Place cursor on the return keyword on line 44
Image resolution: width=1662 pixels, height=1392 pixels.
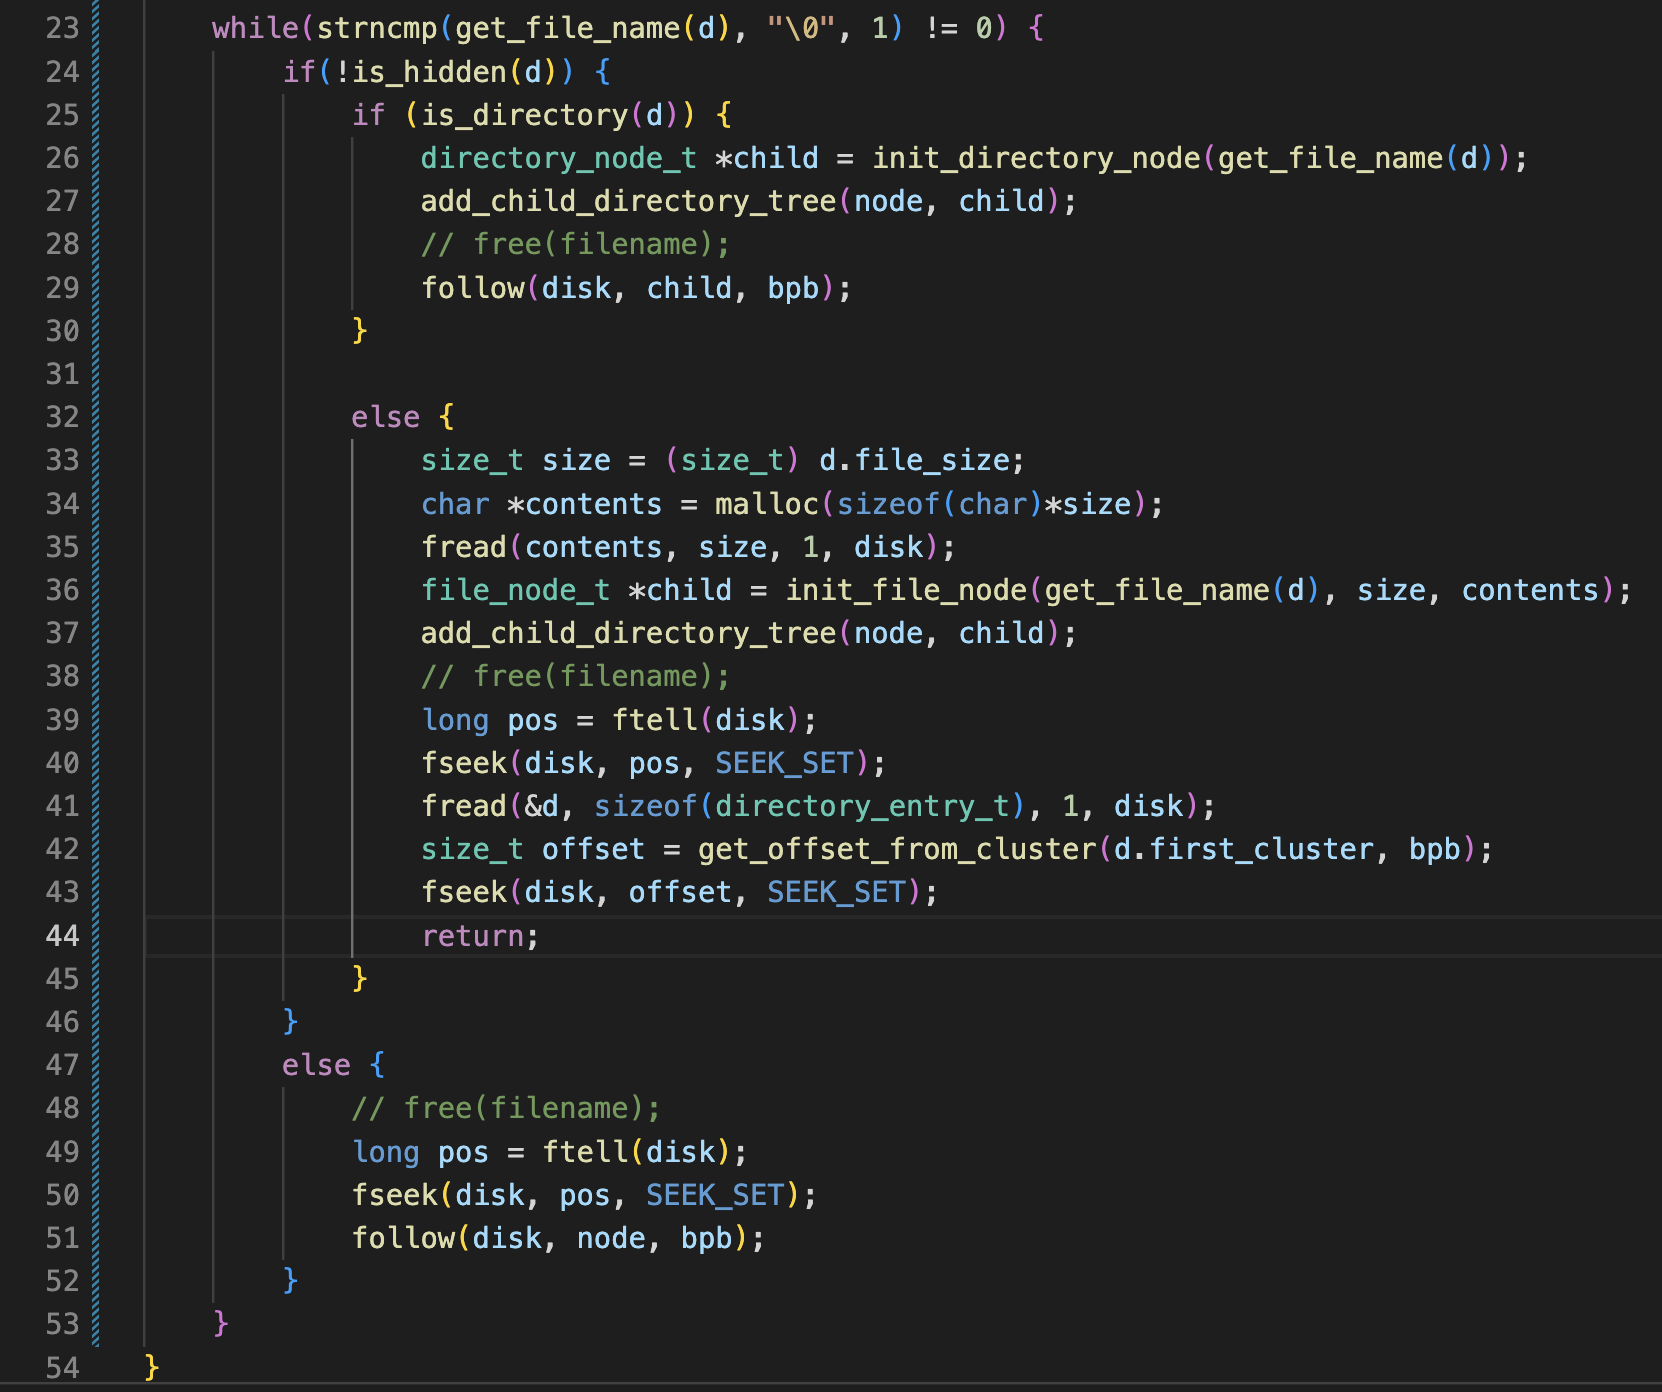[x=473, y=936]
